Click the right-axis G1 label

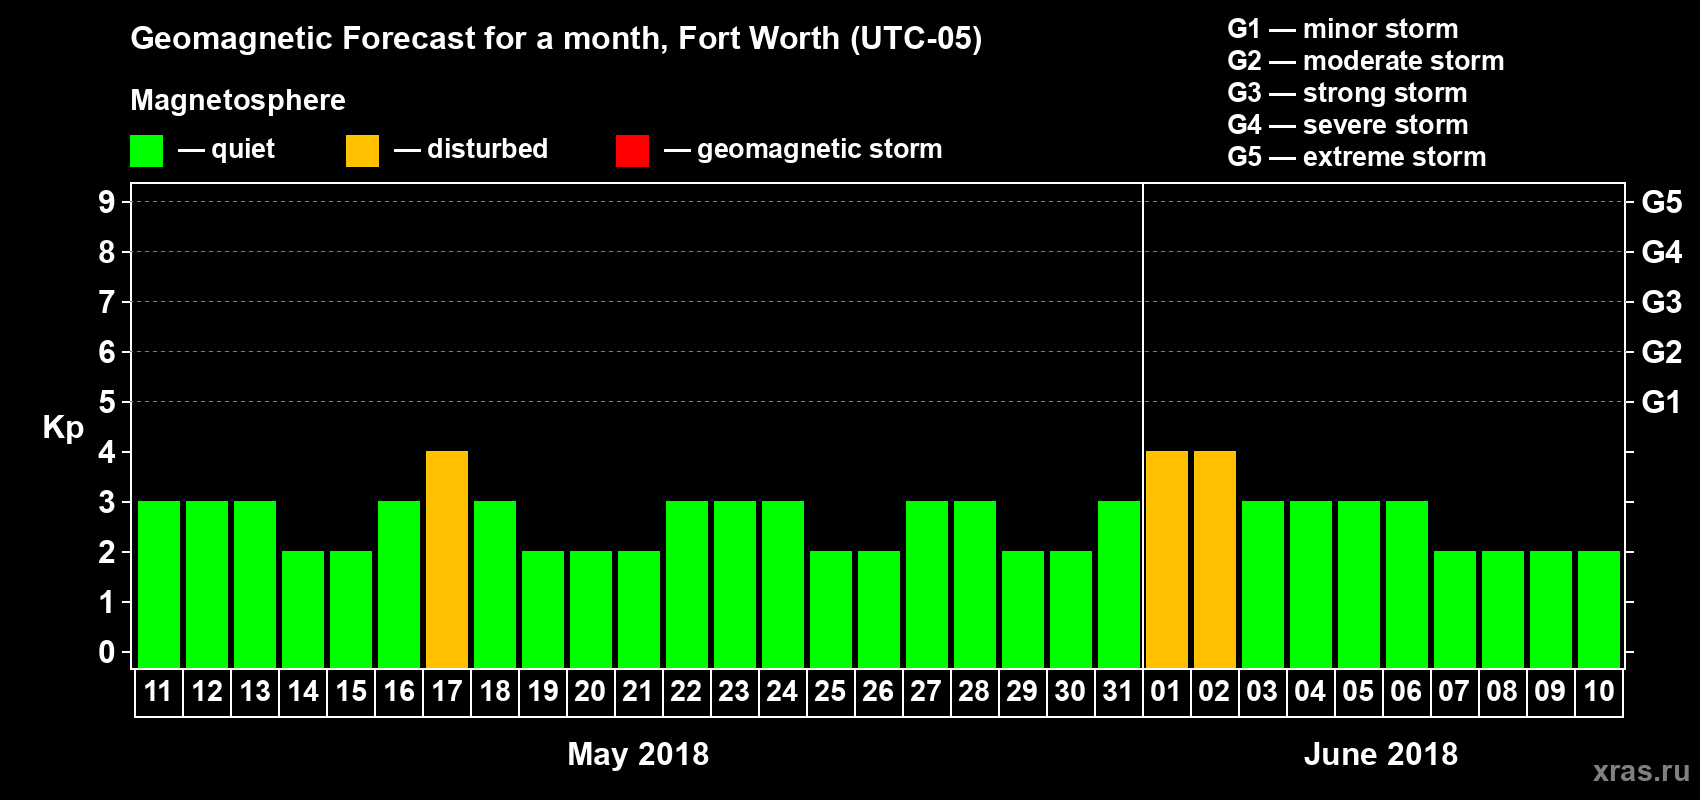[1662, 402]
